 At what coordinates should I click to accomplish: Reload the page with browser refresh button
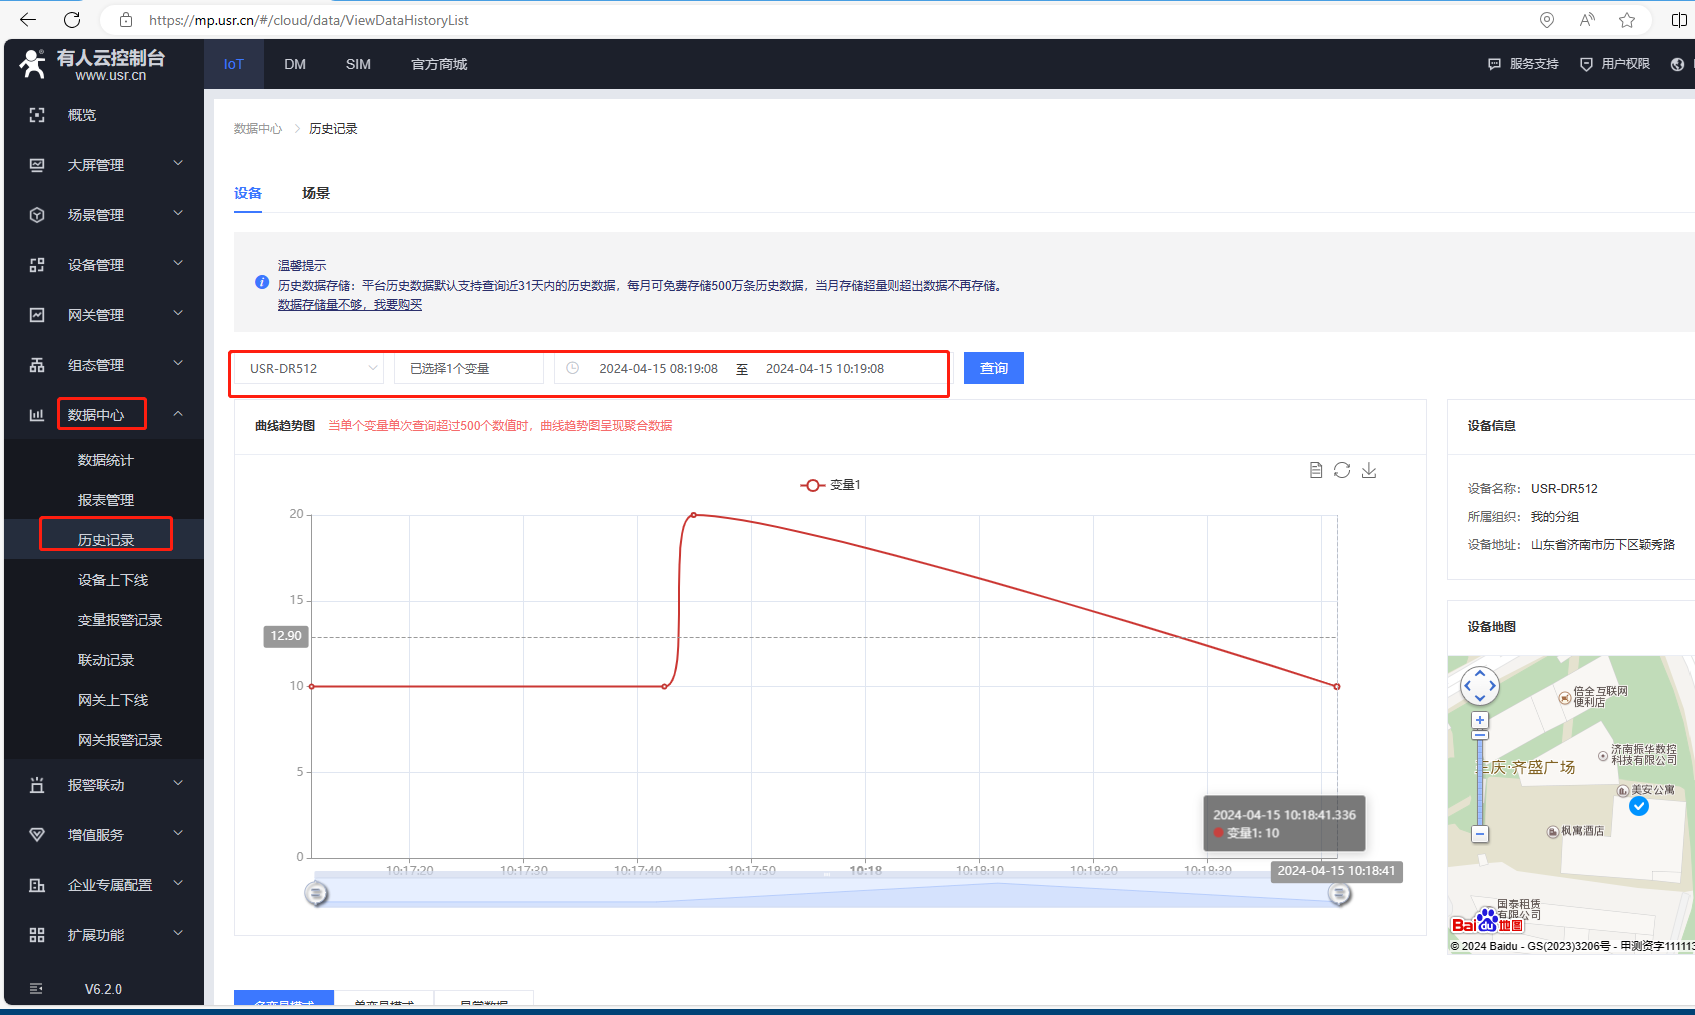[72, 20]
